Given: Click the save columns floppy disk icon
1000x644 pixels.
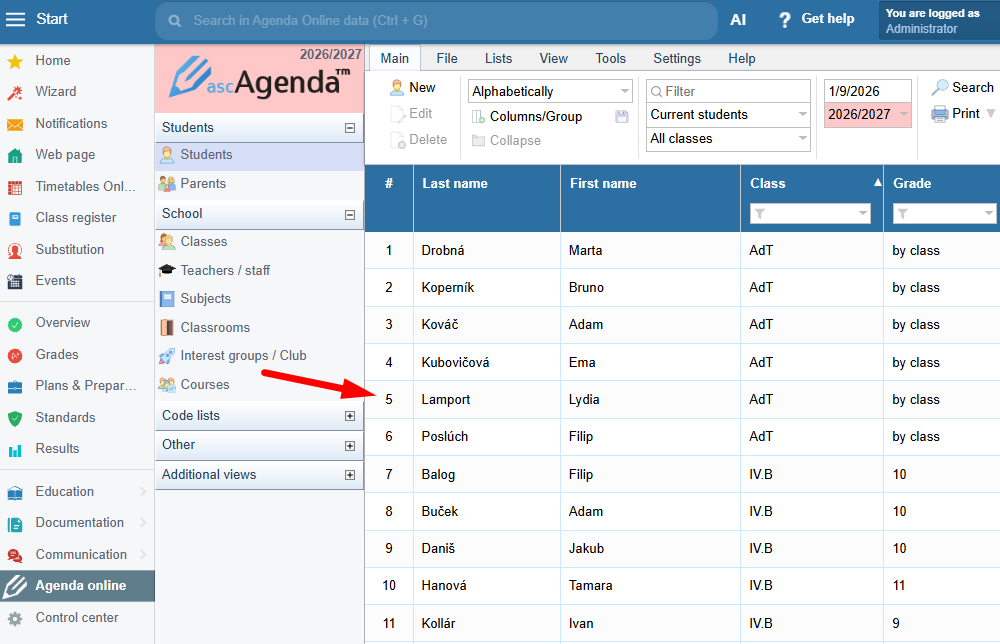Looking at the screenshot, I should pos(622,117).
